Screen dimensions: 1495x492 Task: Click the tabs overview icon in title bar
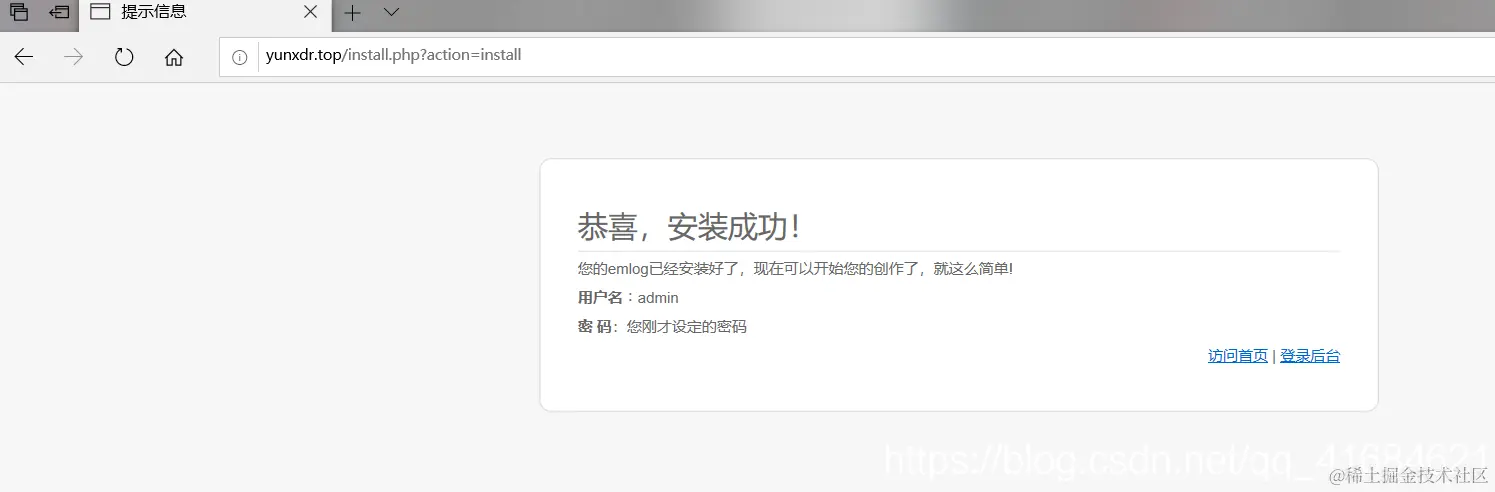coord(19,13)
